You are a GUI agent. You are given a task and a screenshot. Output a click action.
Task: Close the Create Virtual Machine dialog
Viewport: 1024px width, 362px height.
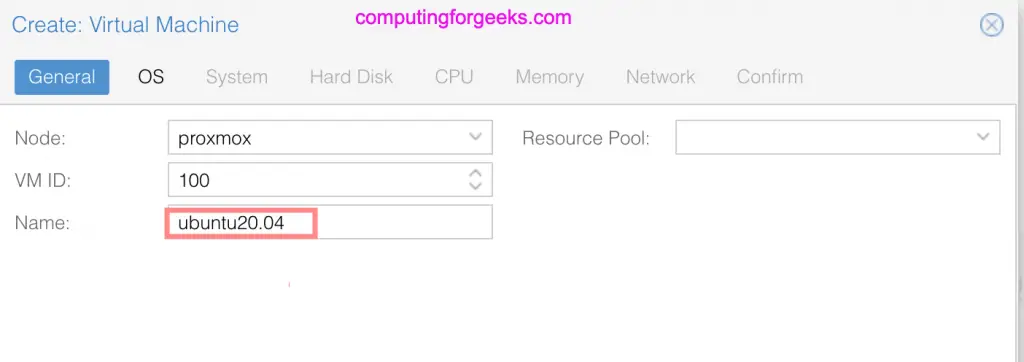click(991, 25)
